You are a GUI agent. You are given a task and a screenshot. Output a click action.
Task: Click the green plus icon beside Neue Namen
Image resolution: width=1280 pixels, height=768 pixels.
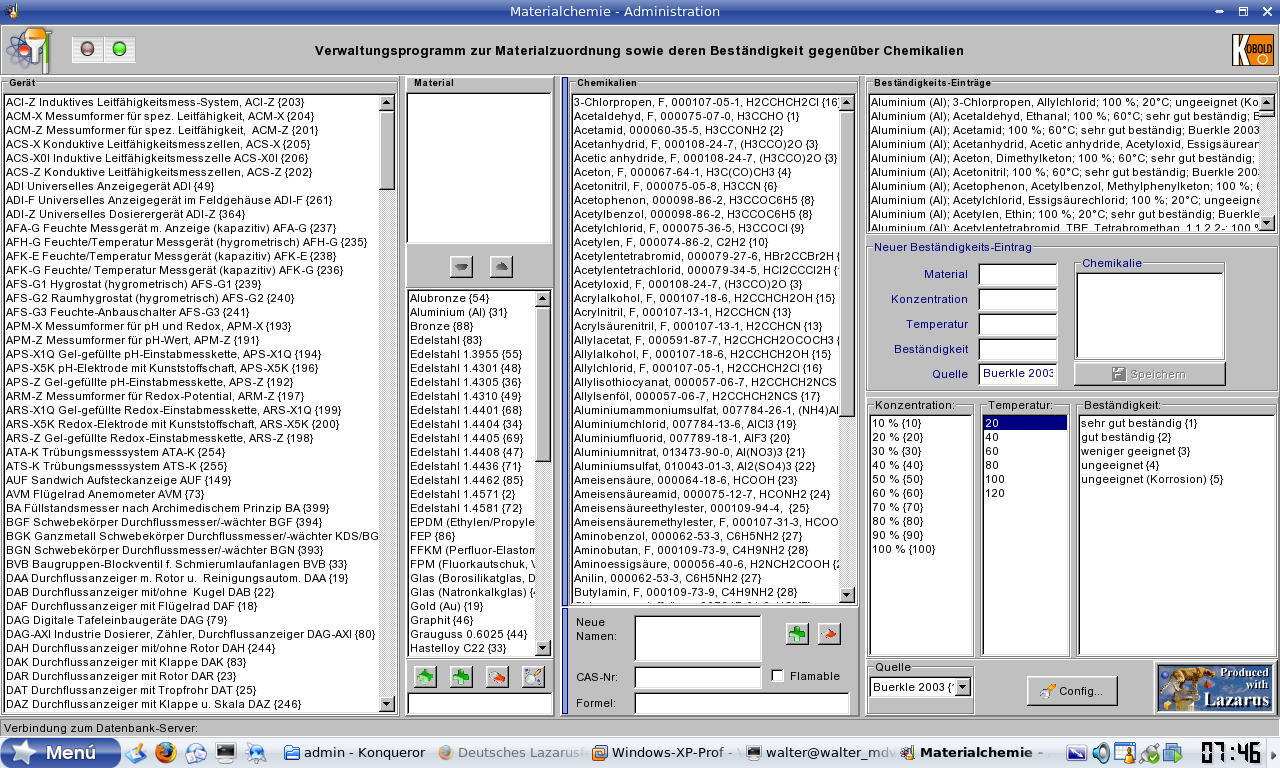point(797,632)
